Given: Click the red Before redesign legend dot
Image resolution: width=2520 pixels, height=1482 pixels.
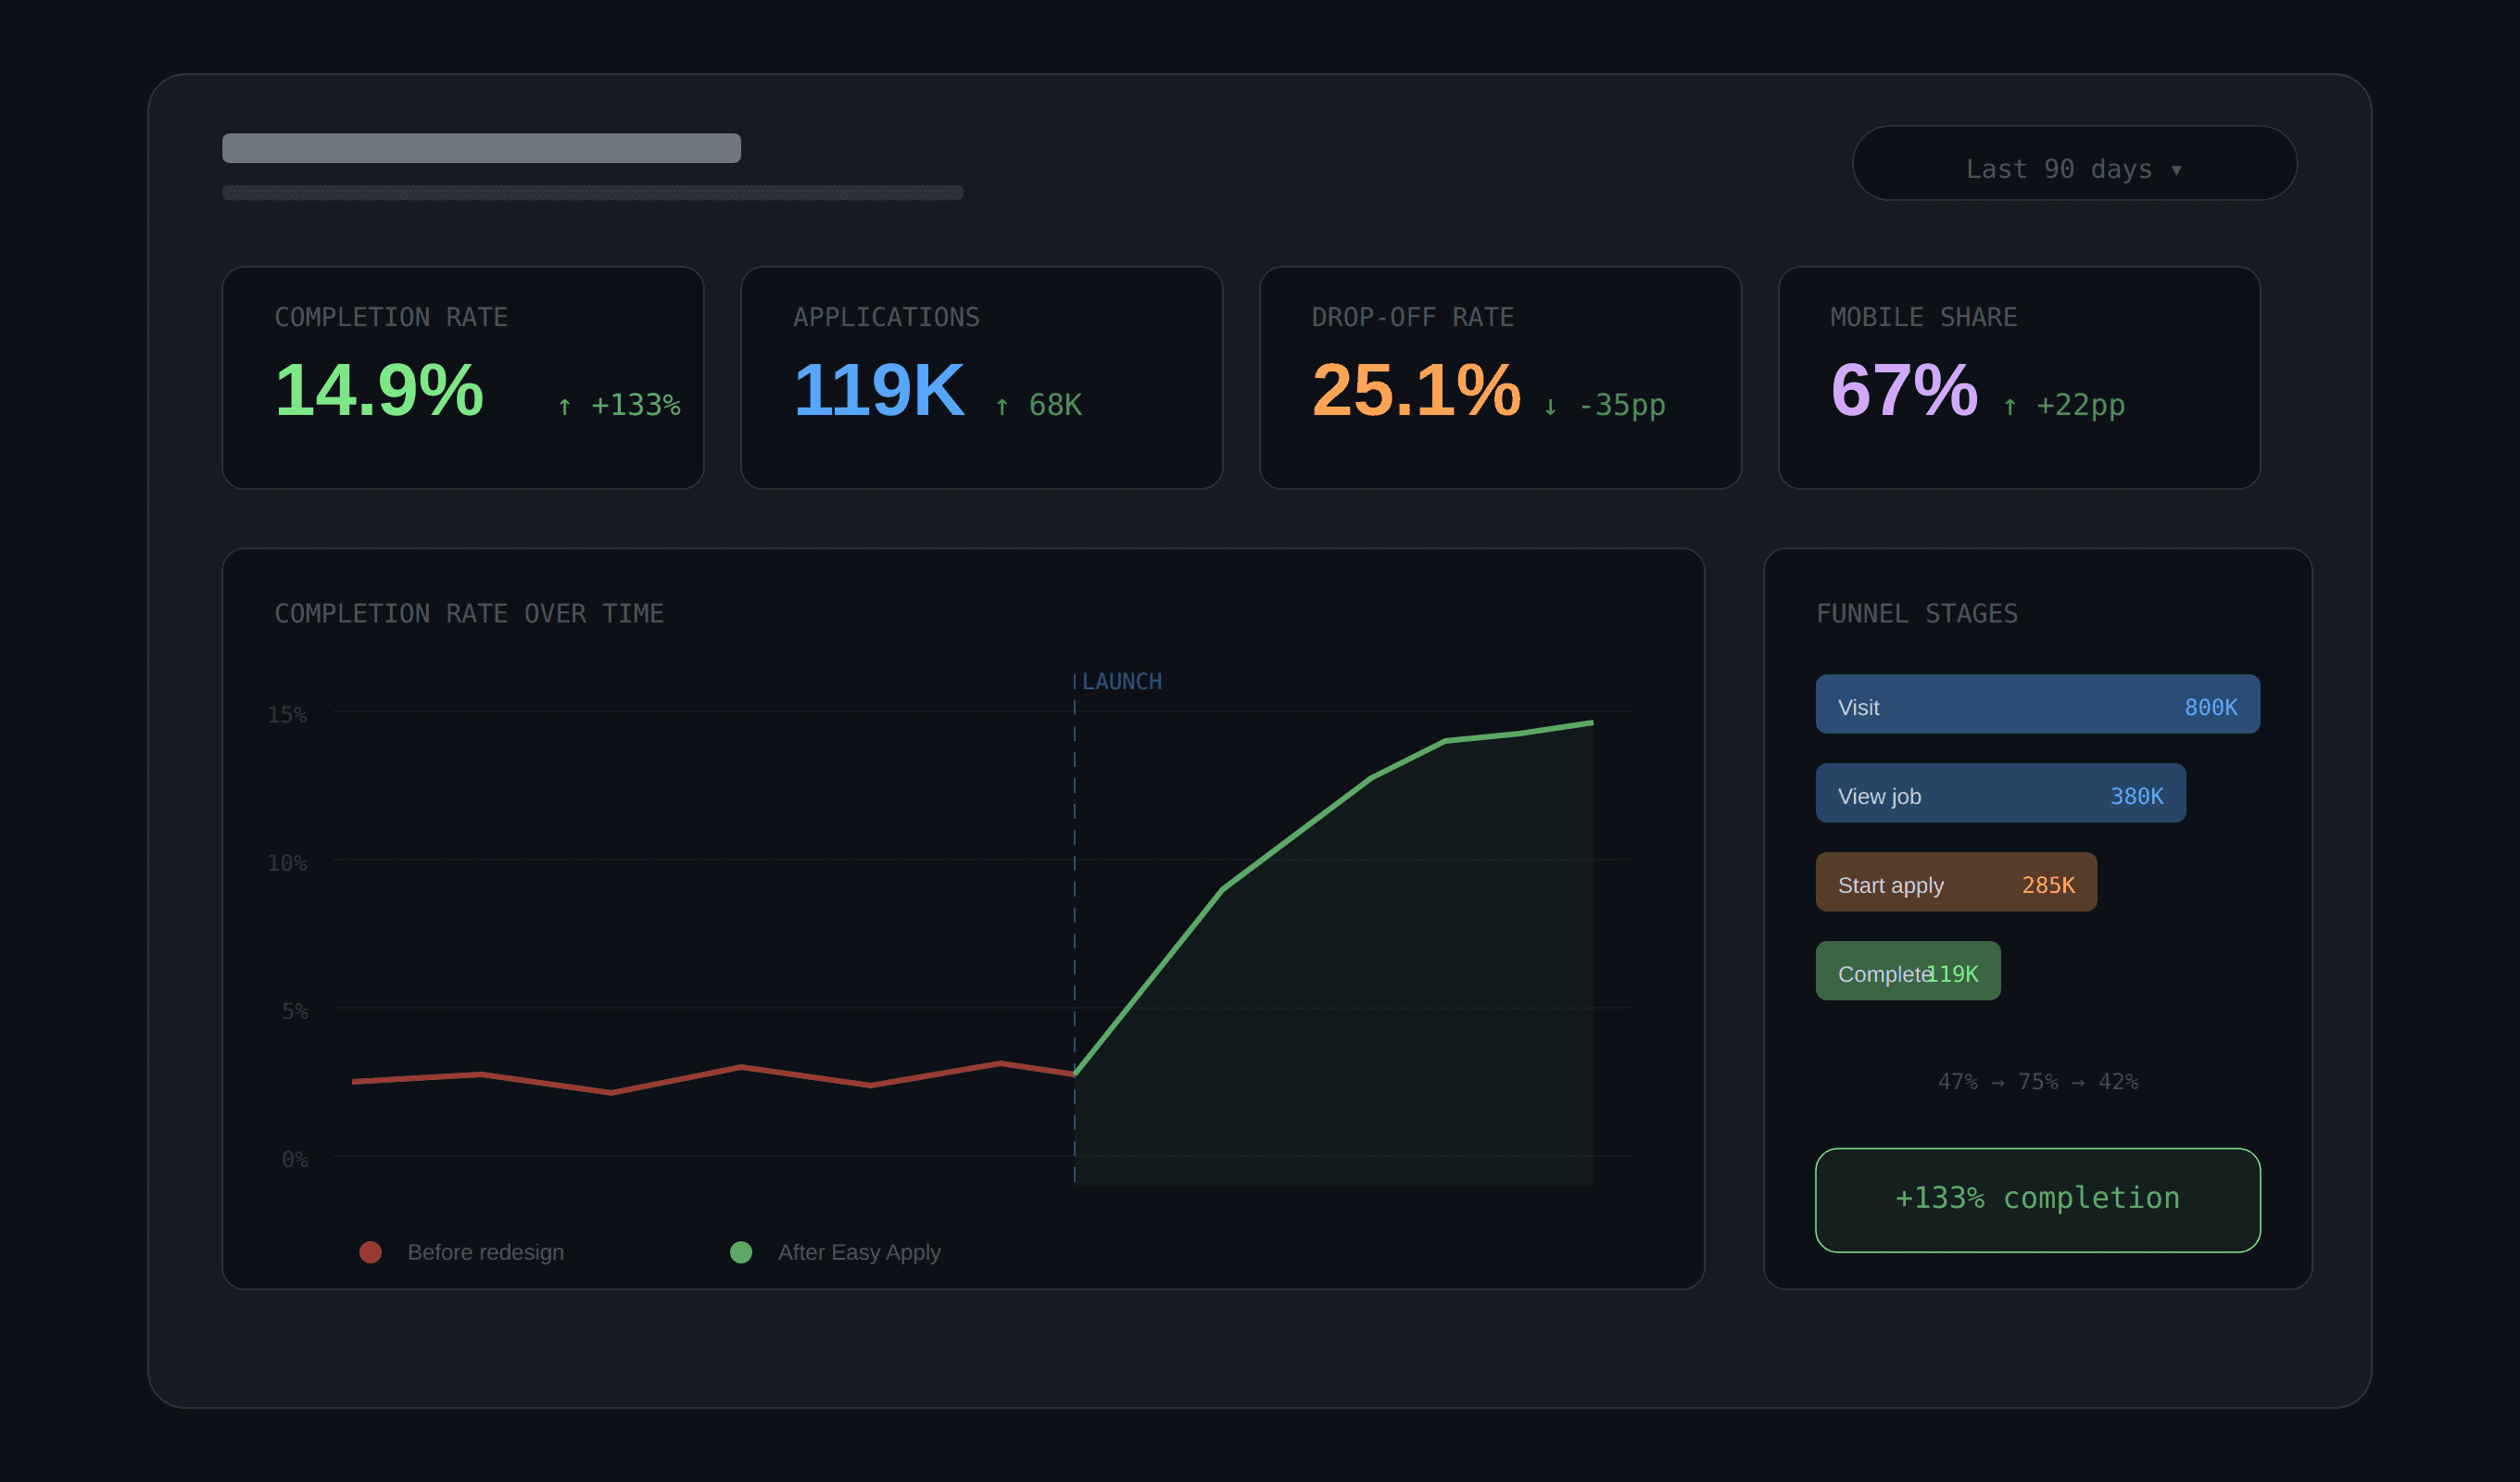Looking at the screenshot, I should point(370,1252).
